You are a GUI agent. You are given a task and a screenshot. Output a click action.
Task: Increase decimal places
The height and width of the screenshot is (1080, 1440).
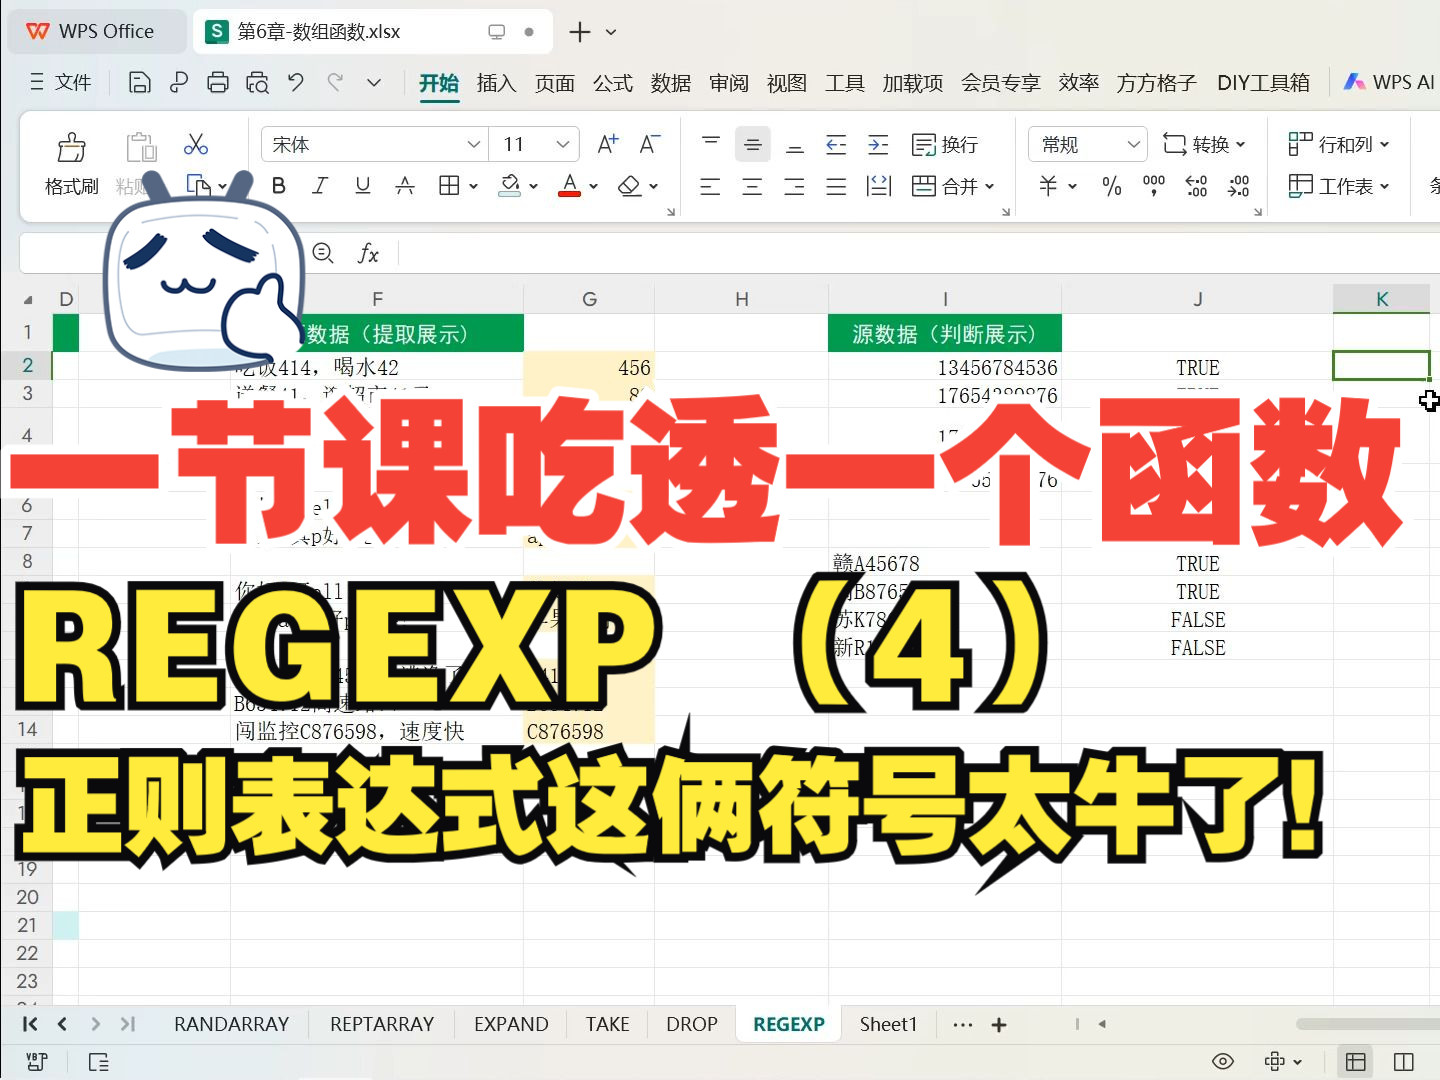point(1196,186)
